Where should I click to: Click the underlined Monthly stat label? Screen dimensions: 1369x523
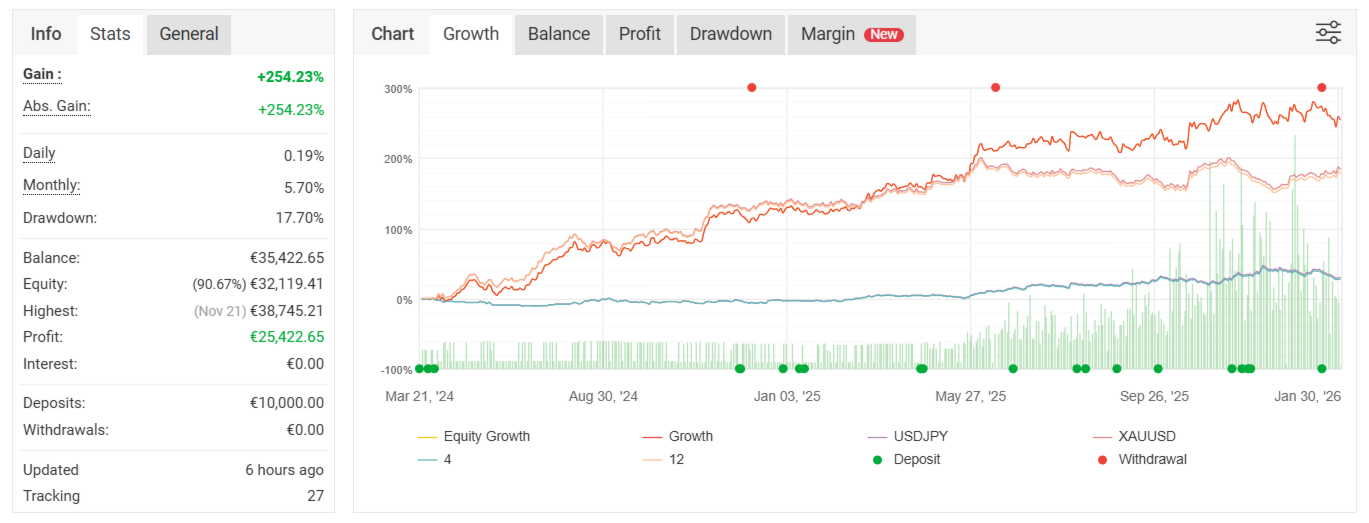click(x=51, y=186)
